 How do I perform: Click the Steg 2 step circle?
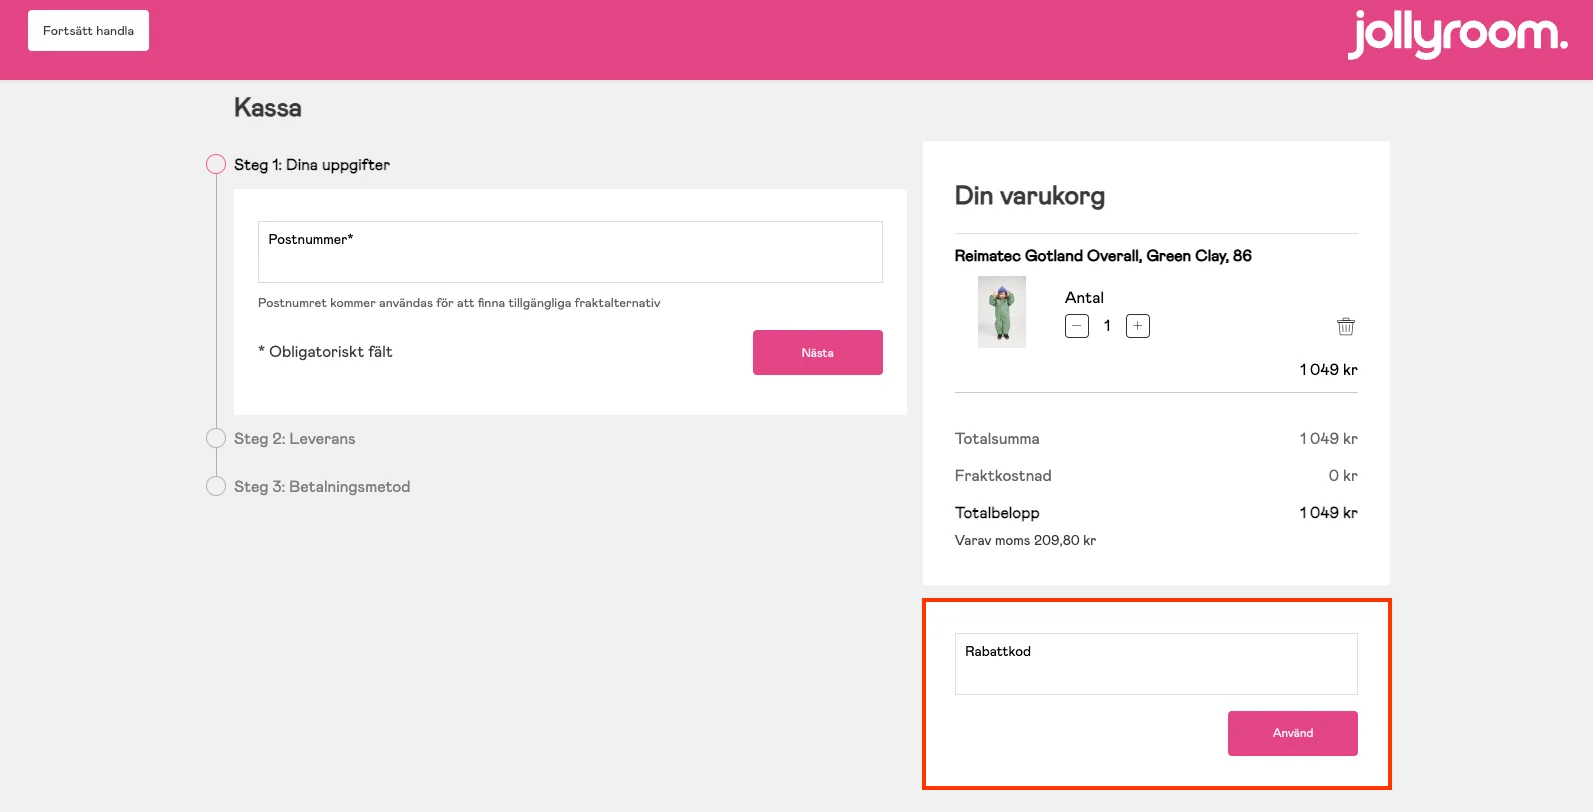216,438
